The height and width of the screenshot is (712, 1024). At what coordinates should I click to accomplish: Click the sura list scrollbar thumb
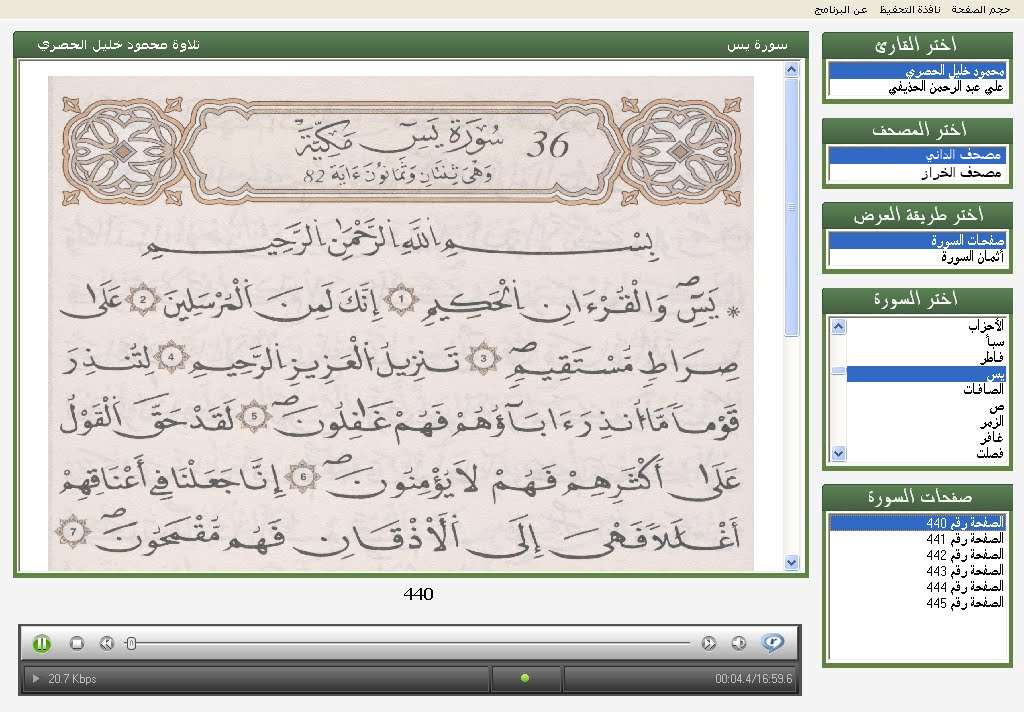[x=839, y=371]
